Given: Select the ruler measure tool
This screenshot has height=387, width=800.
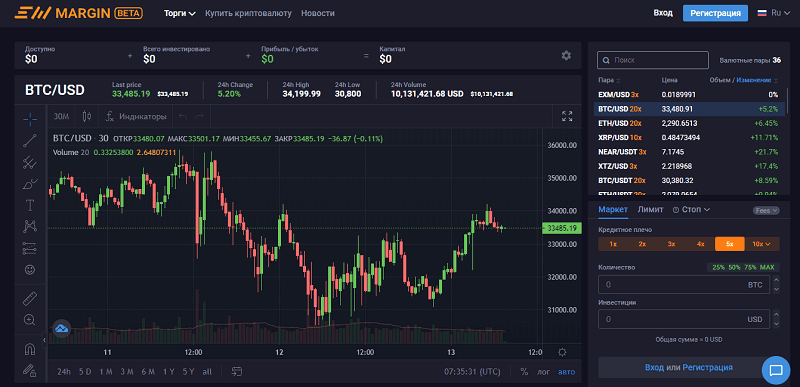Looking at the screenshot, I should (30, 298).
